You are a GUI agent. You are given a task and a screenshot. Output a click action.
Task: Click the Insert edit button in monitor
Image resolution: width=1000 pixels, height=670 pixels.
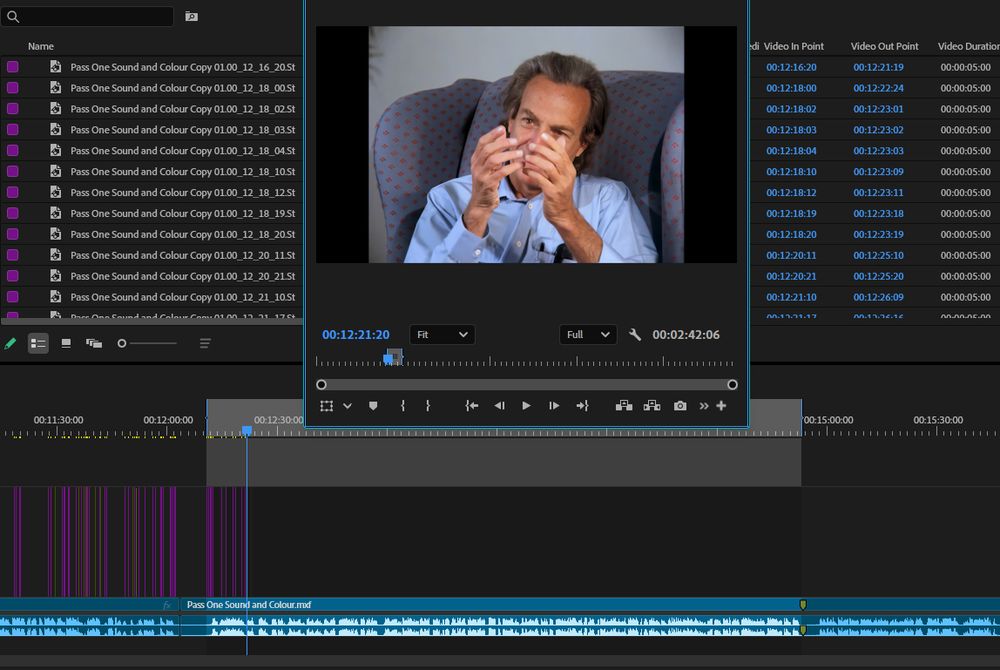[624, 406]
